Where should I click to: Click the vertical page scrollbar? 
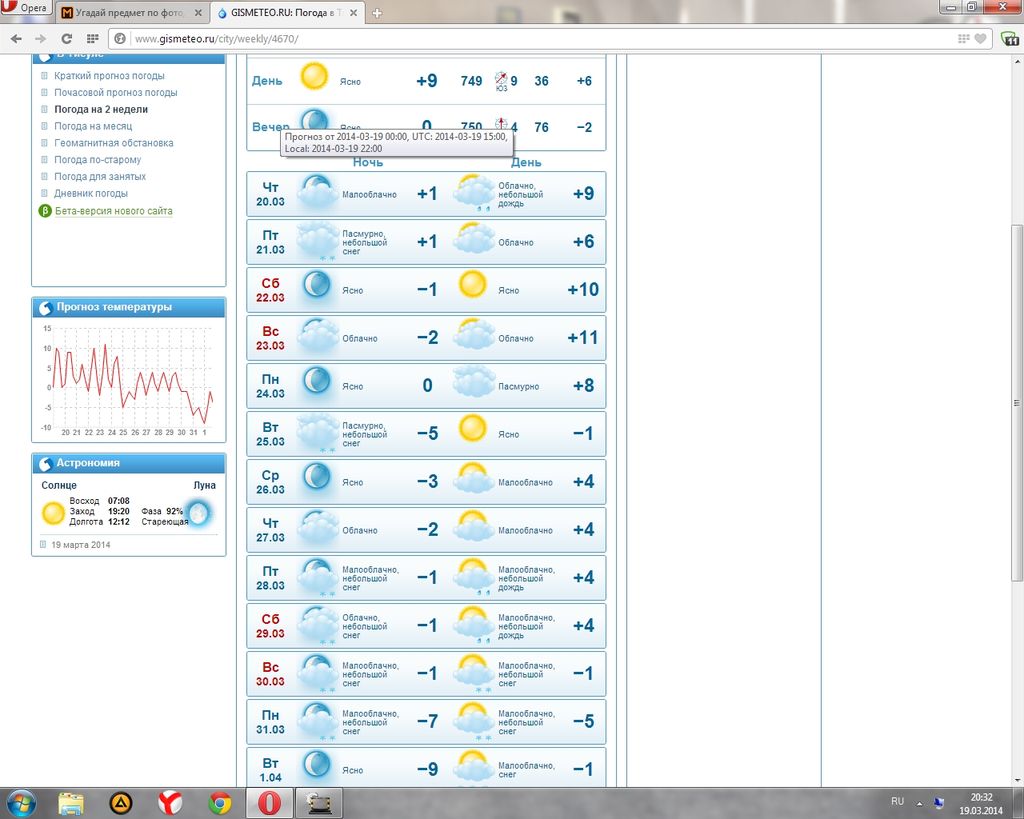1017,400
